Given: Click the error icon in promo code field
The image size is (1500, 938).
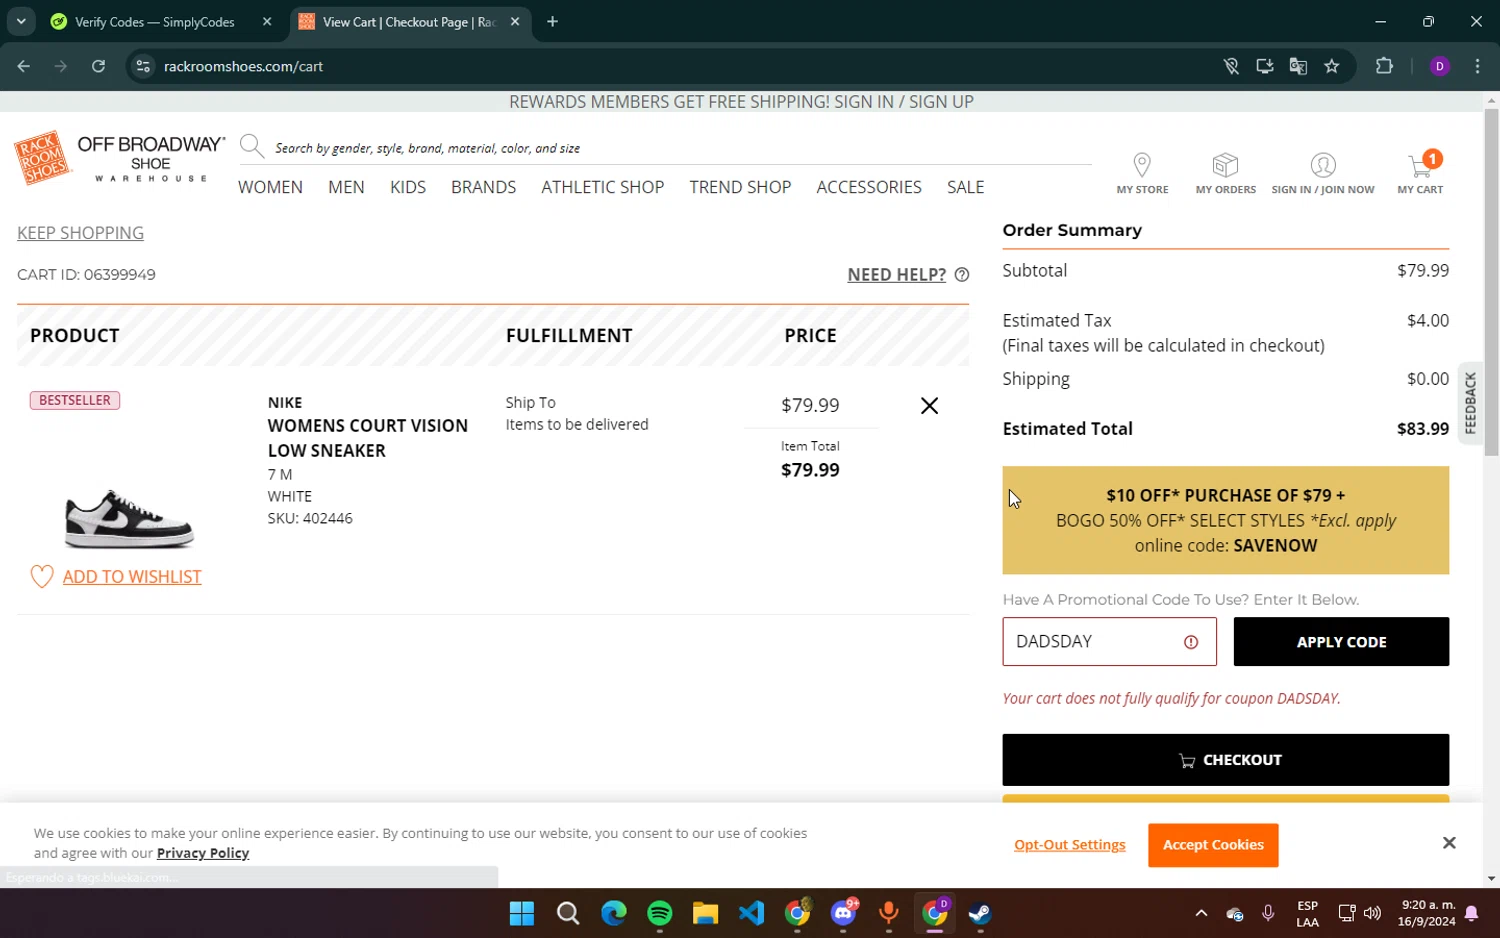Looking at the screenshot, I should (x=1191, y=642).
